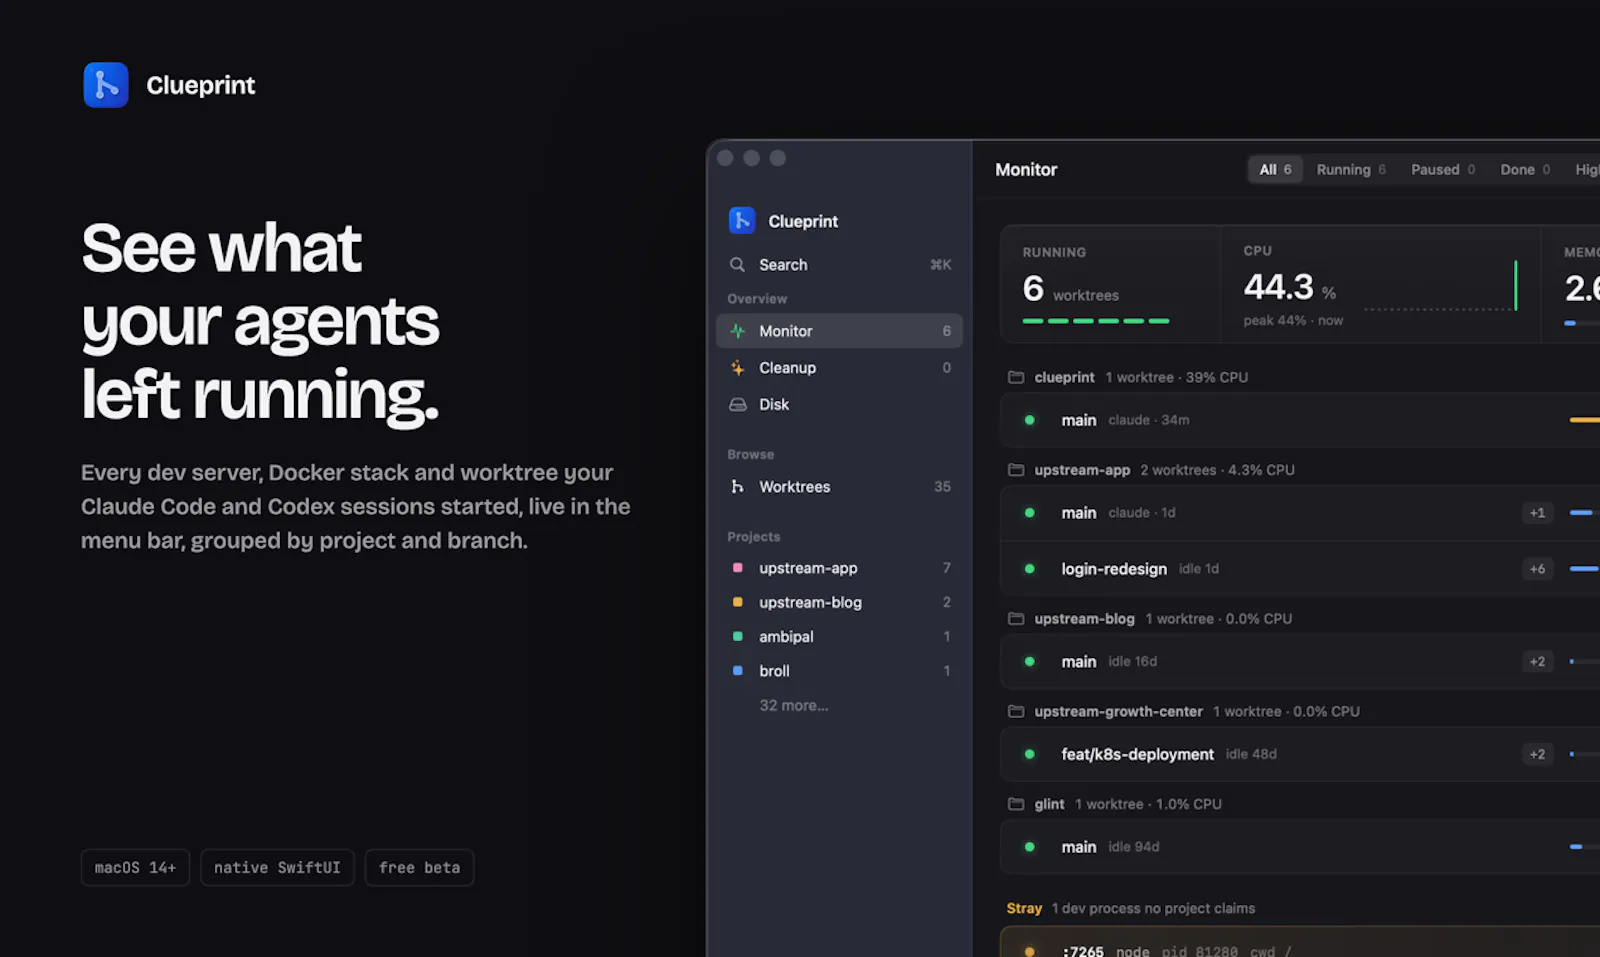Viewport: 1600px width, 957px height.
Task: Open upstream-blog main idle 16d row
Action: click(1300, 661)
